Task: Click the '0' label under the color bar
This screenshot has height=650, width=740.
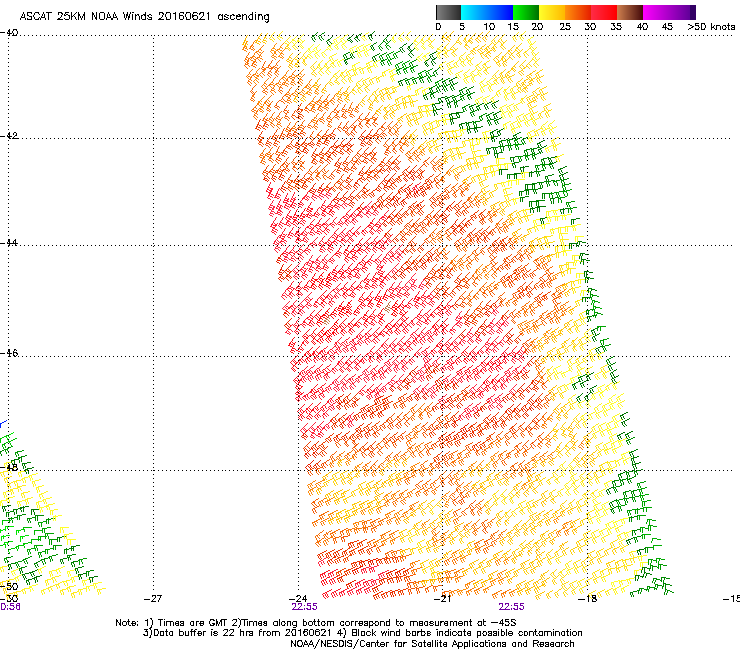Action: [x=438, y=27]
